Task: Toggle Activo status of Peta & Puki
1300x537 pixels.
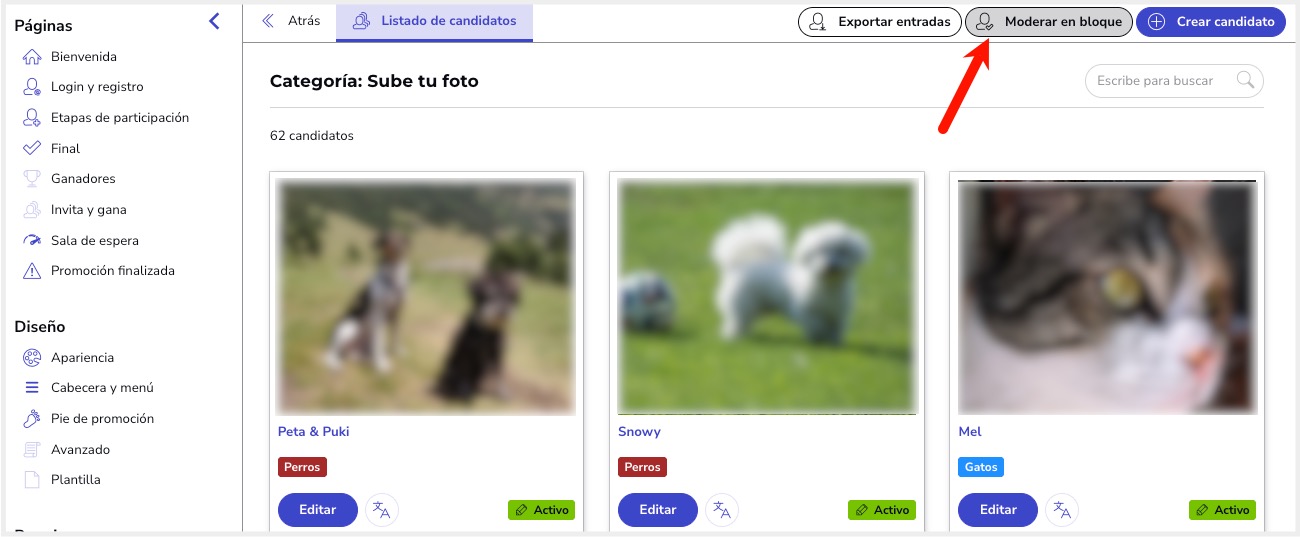Action: (x=541, y=510)
